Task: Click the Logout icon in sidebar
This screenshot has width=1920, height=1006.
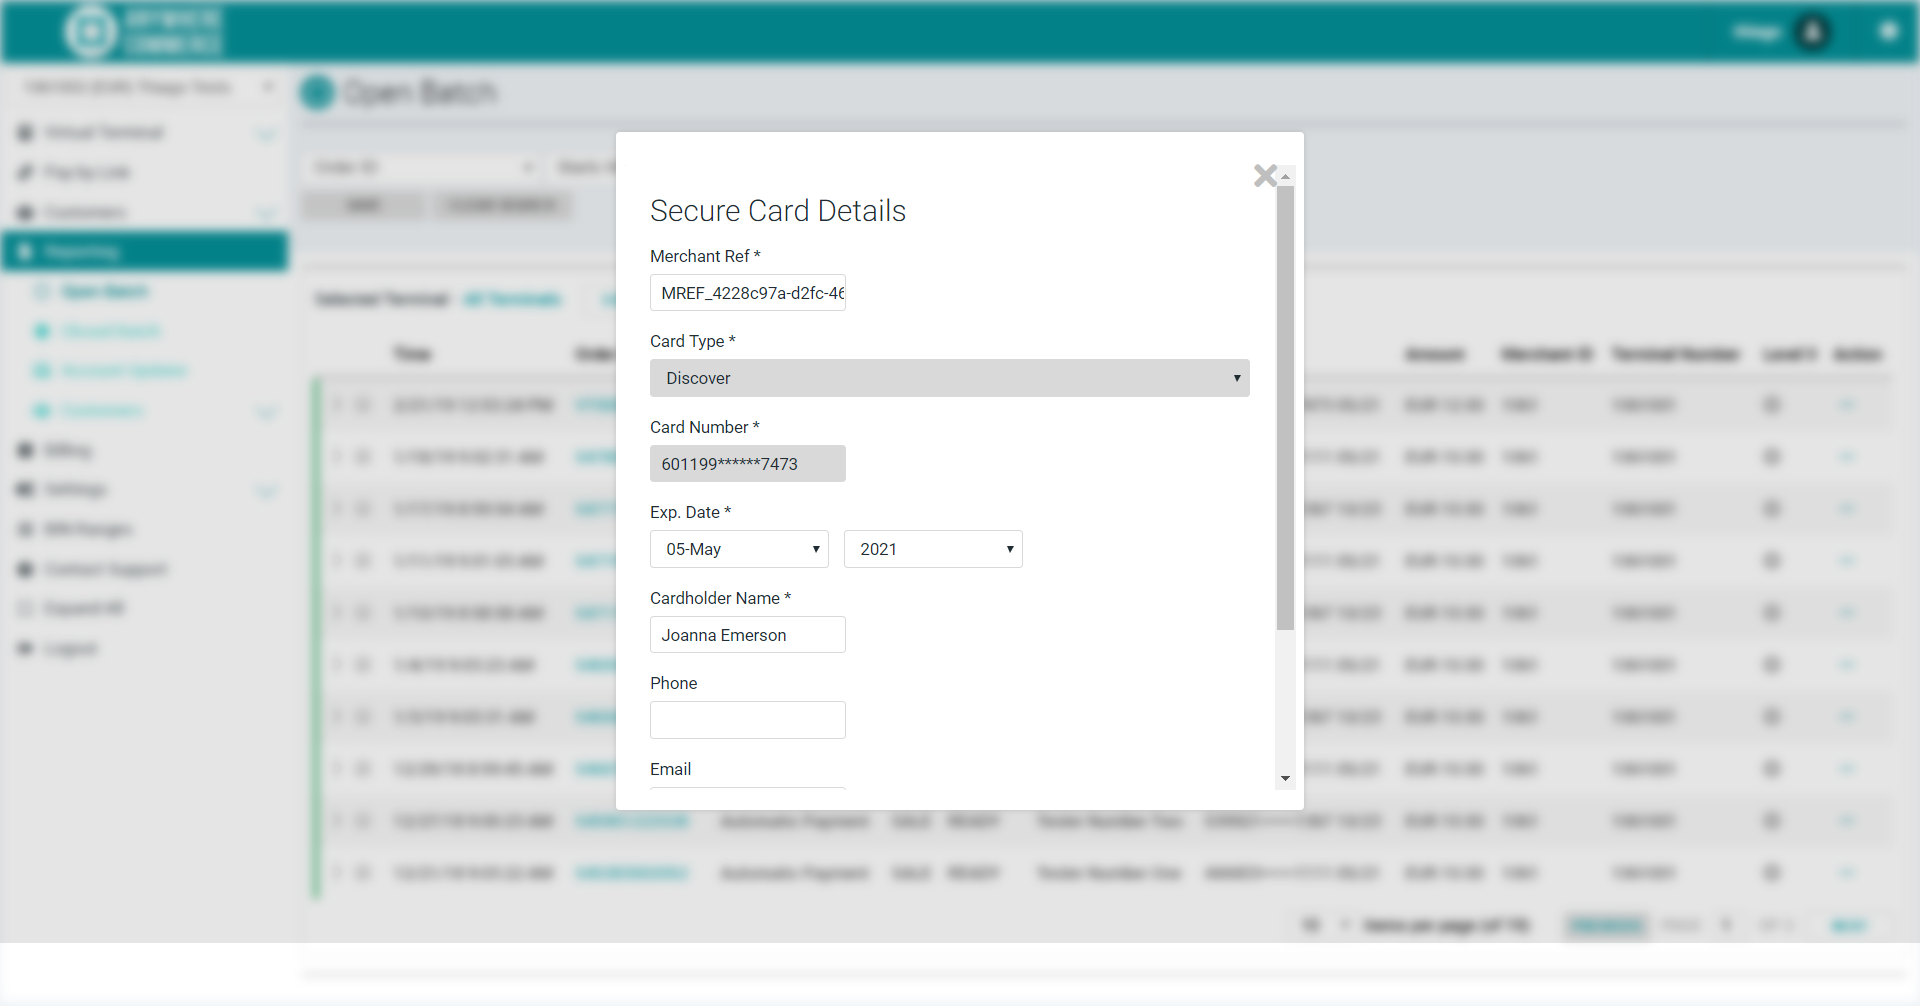Action: tap(26, 648)
